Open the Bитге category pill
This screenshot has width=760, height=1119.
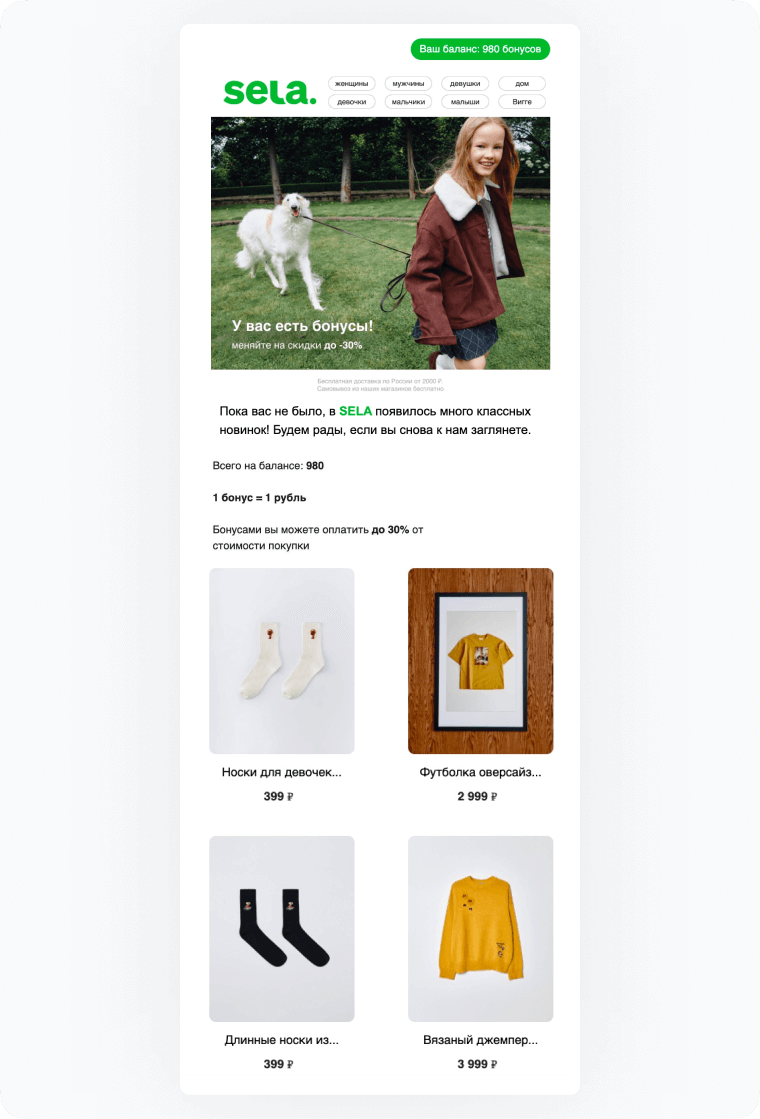(522, 102)
